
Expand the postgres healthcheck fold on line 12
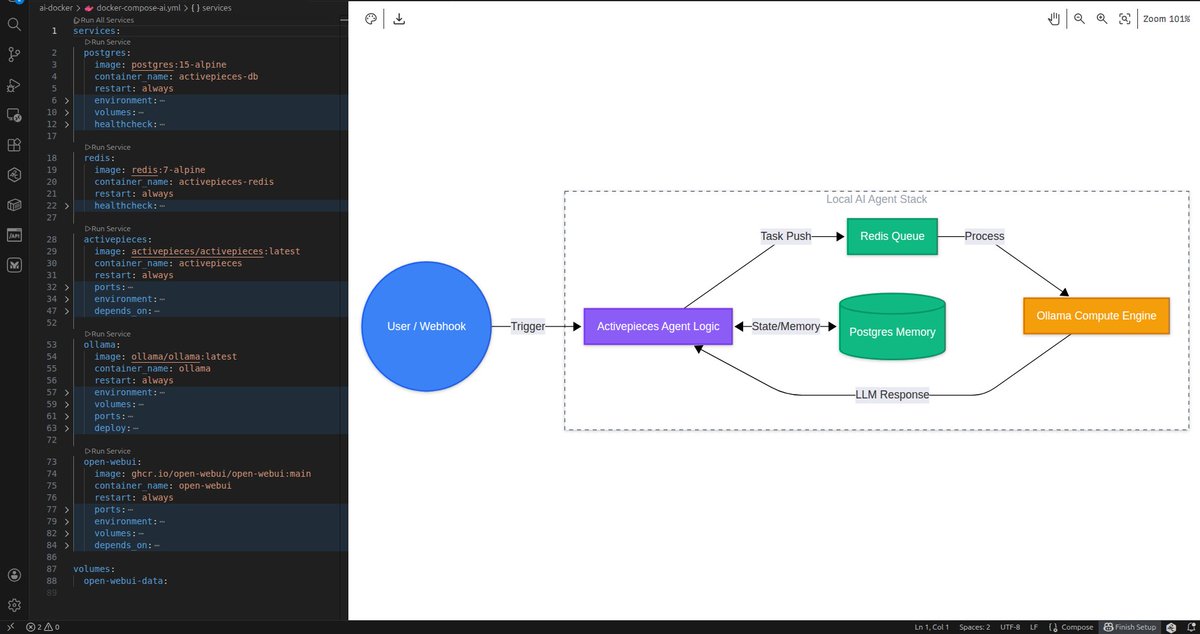pyautogui.click(x=67, y=124)
